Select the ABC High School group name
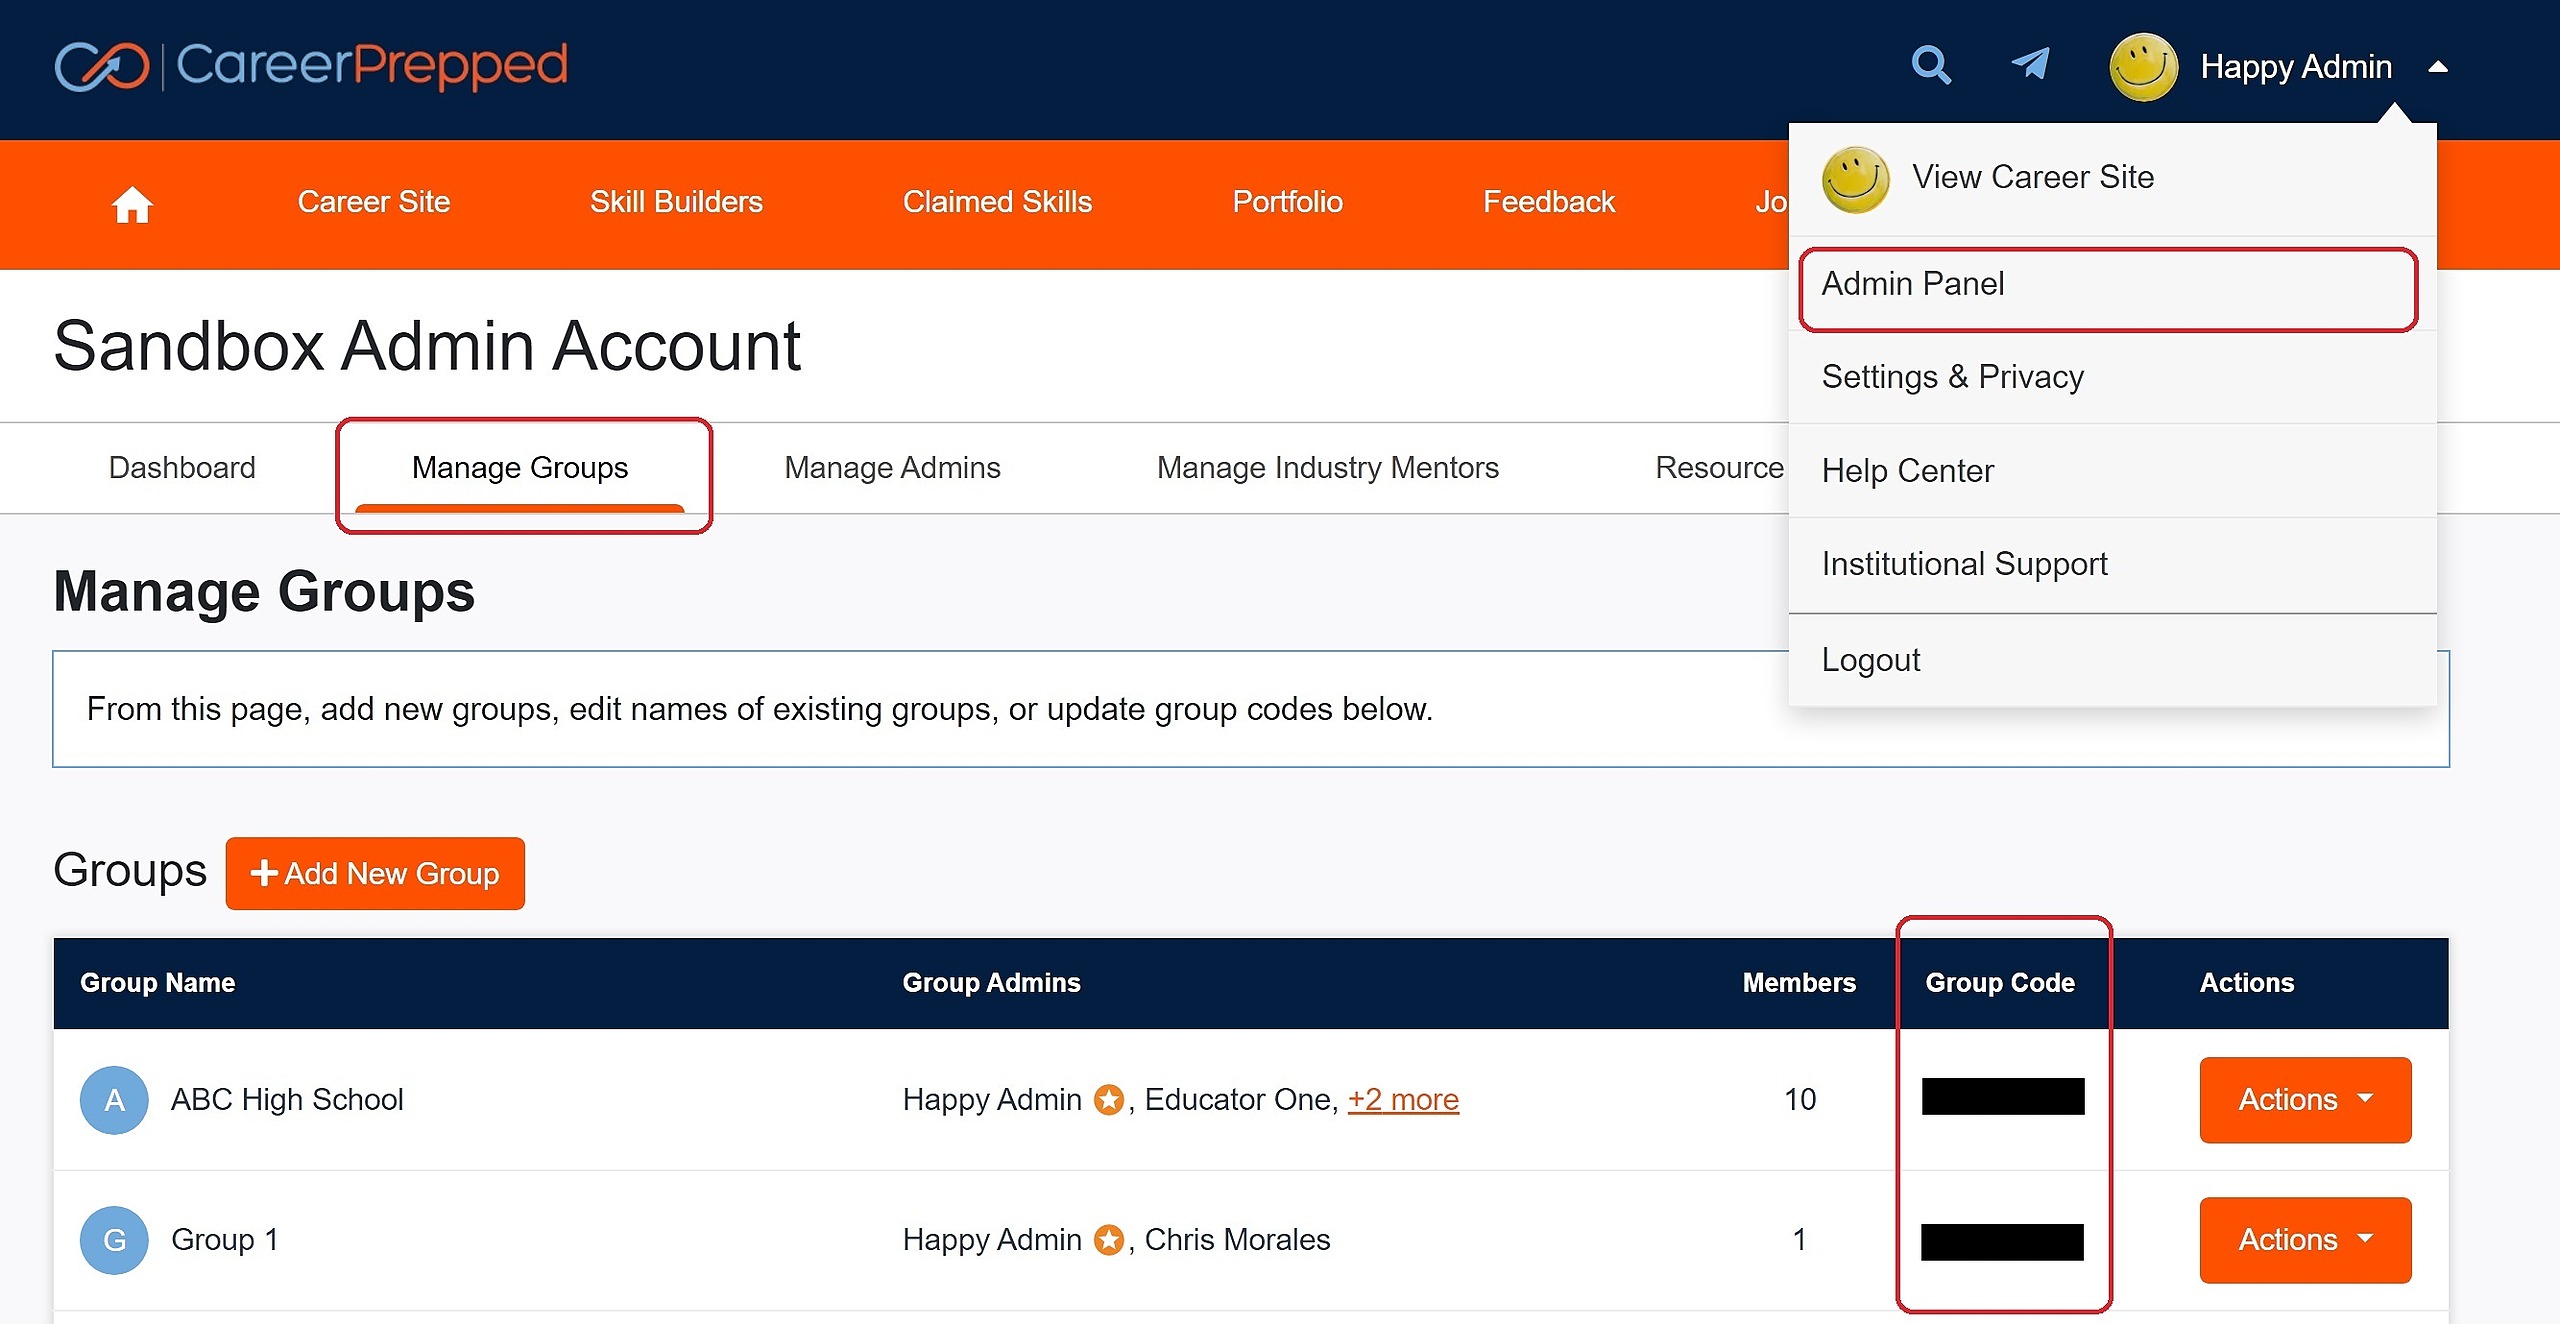Viewport: 2560px width, 1324px height. point(287,1099)
